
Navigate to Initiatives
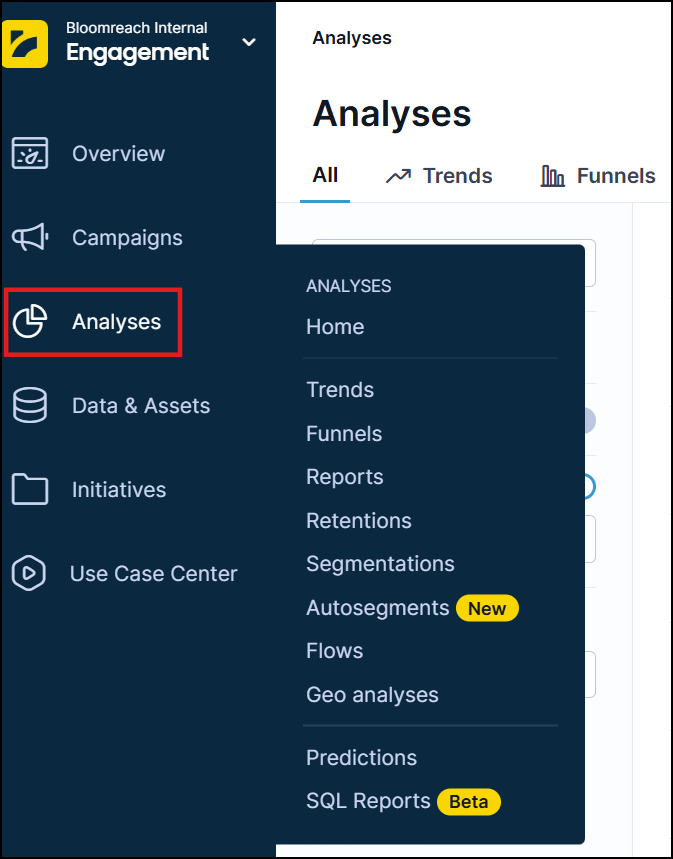[119, 489]
